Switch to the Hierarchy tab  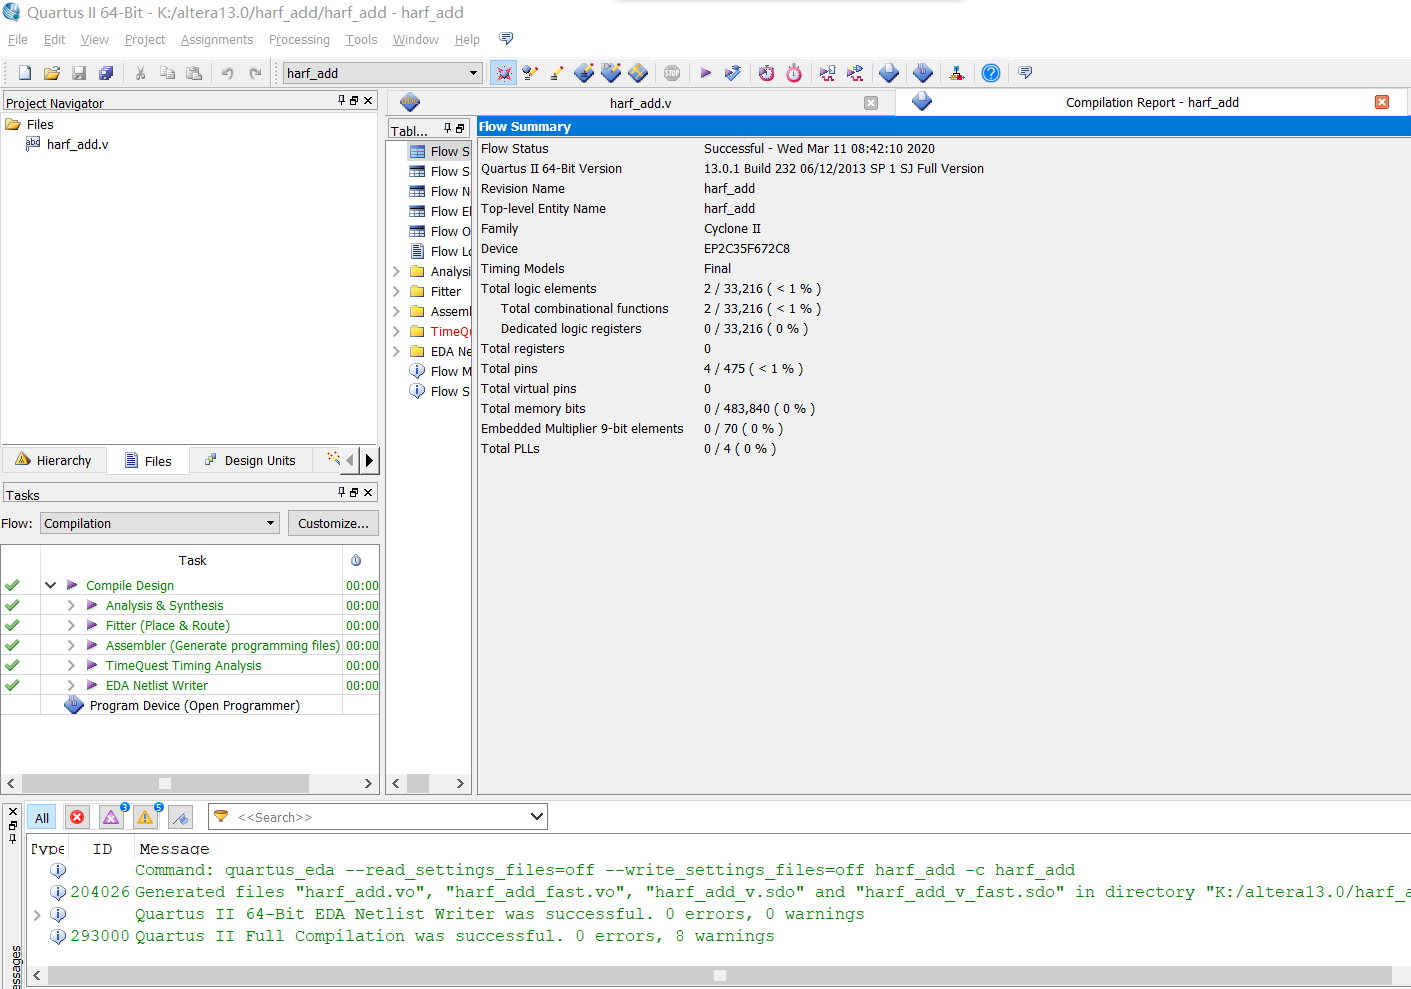click(54, 460)
